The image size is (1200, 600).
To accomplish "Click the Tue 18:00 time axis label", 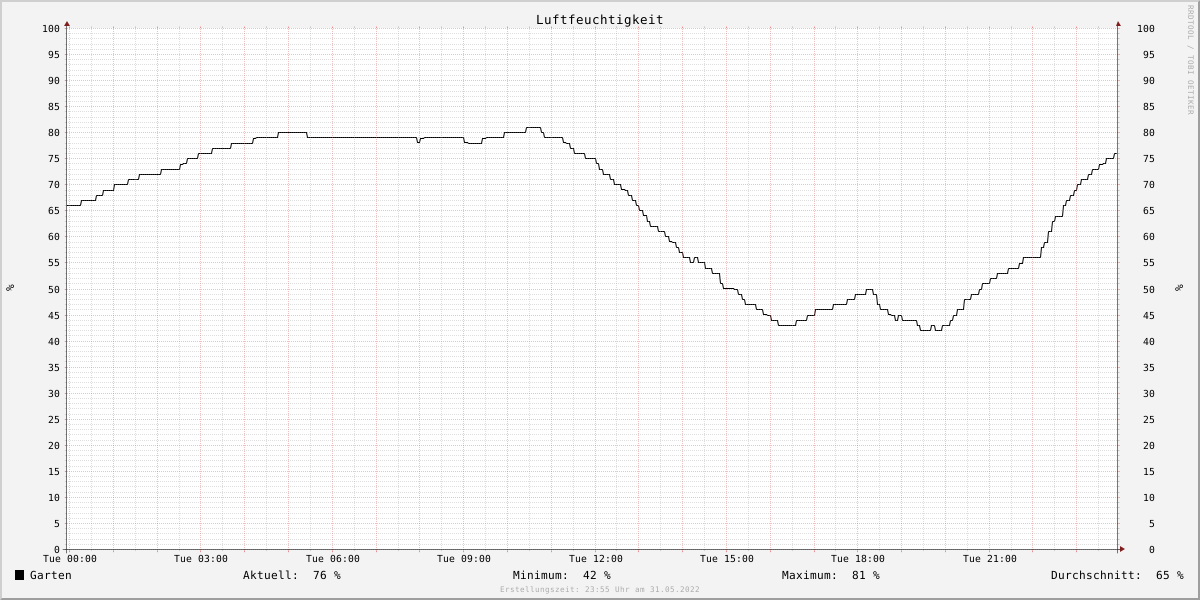I will click(858, 559).
